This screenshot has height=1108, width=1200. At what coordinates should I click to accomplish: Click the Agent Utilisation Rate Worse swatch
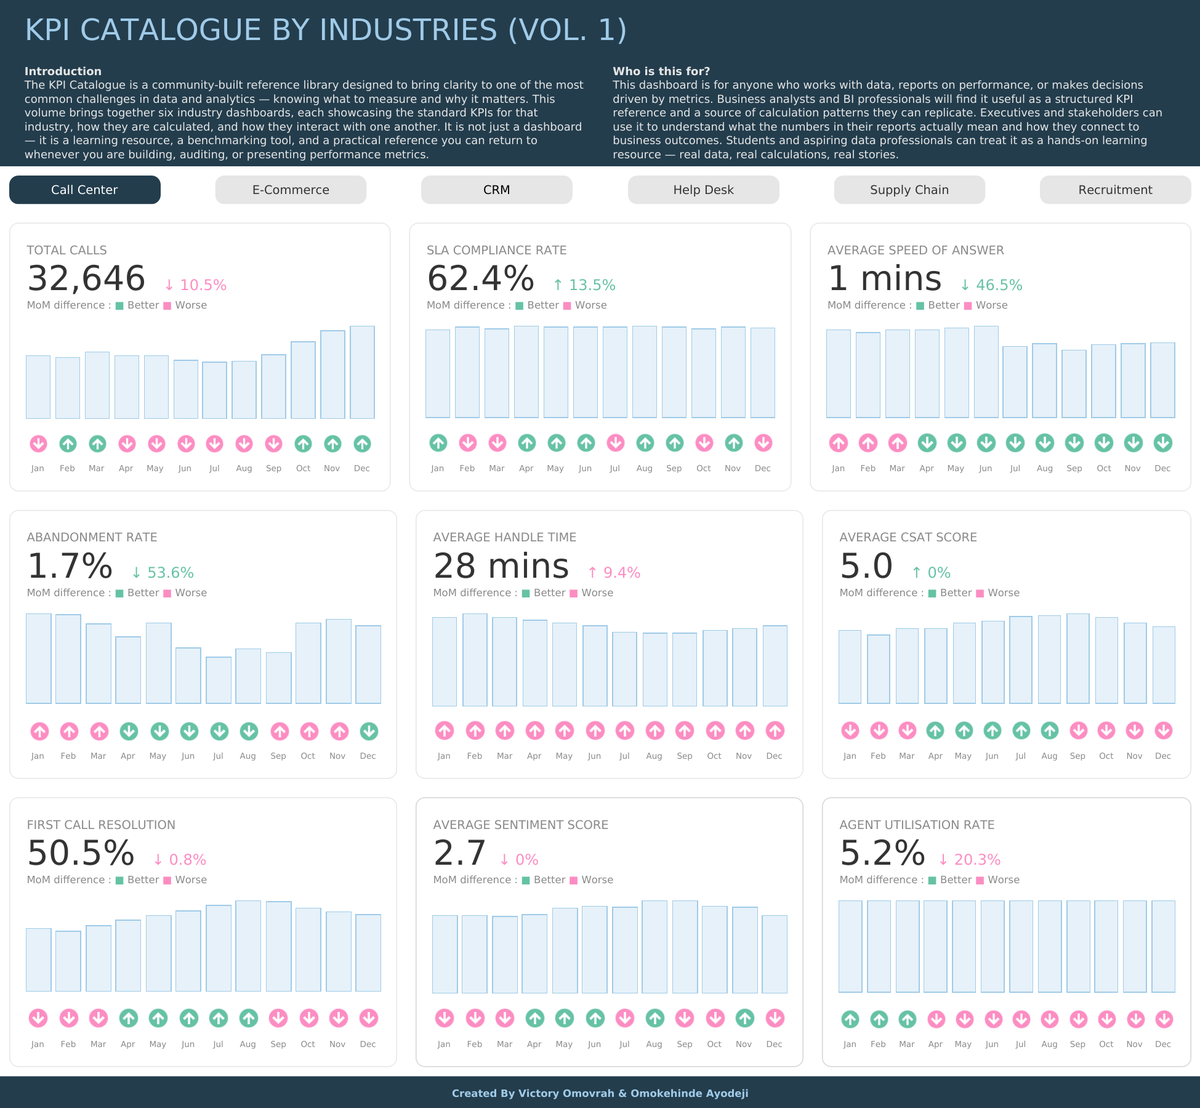(980, 880)
